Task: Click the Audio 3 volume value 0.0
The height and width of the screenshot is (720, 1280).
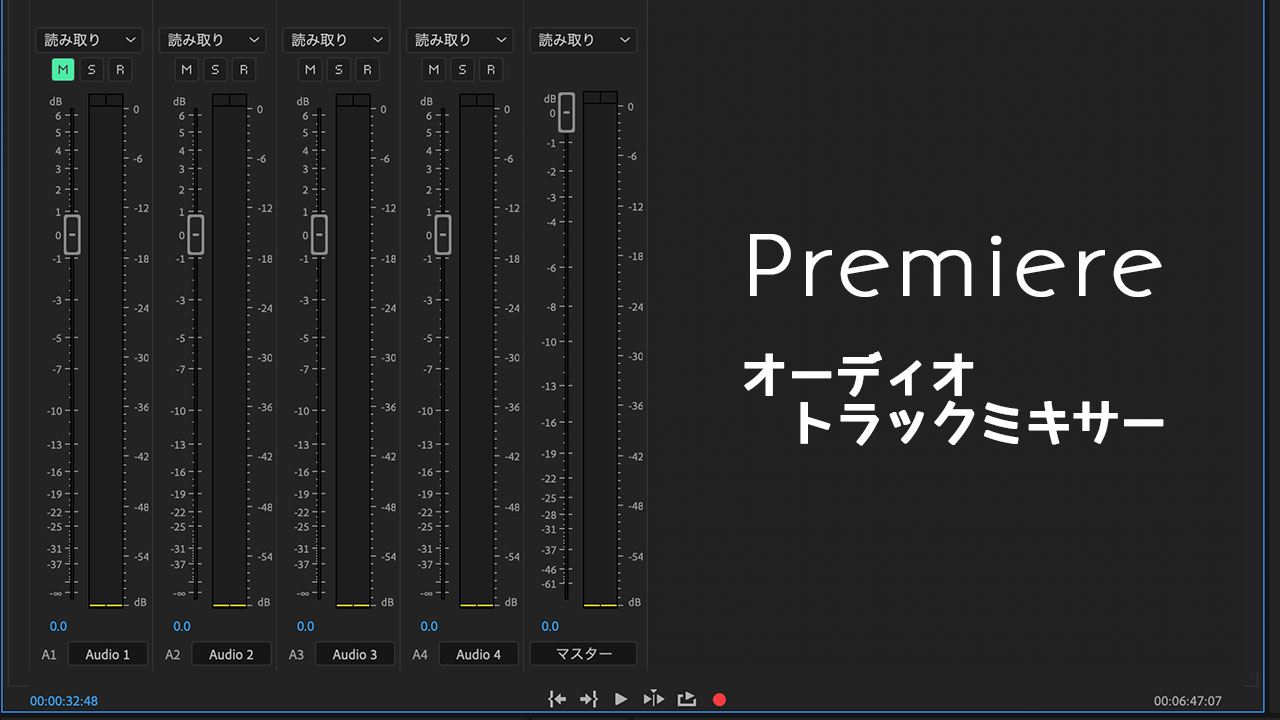Action: click(x=305, y=626)
